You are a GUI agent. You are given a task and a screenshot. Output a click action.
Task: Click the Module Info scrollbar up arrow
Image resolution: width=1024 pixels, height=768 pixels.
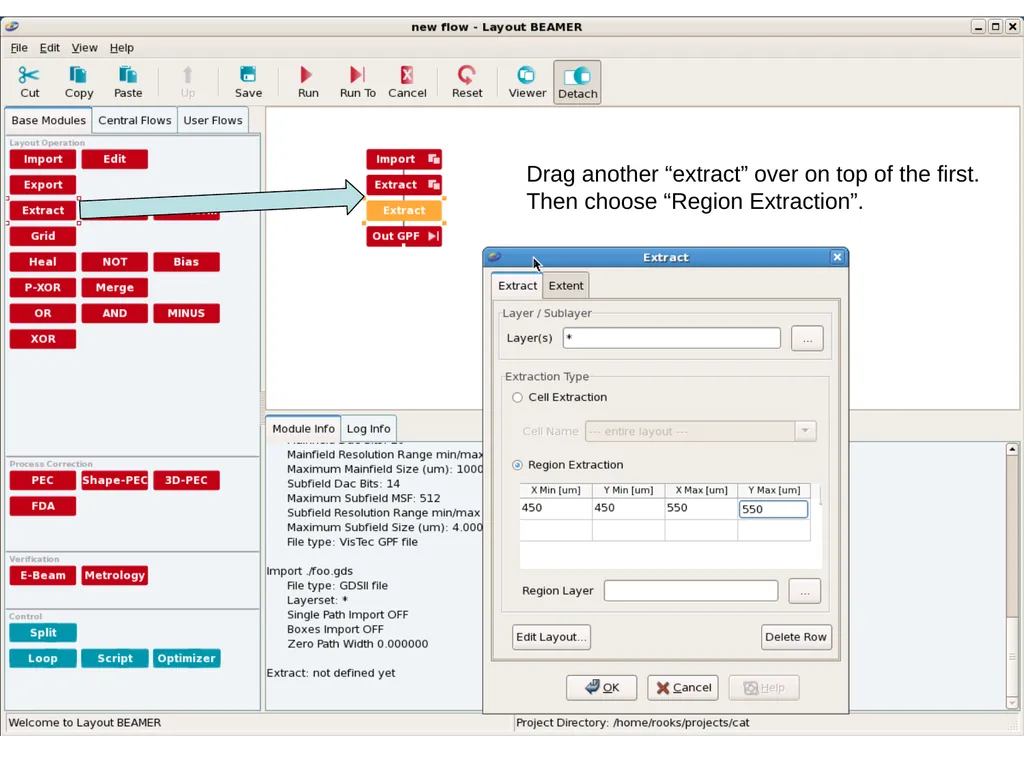pyautogui.click(x=1012, y=449)
